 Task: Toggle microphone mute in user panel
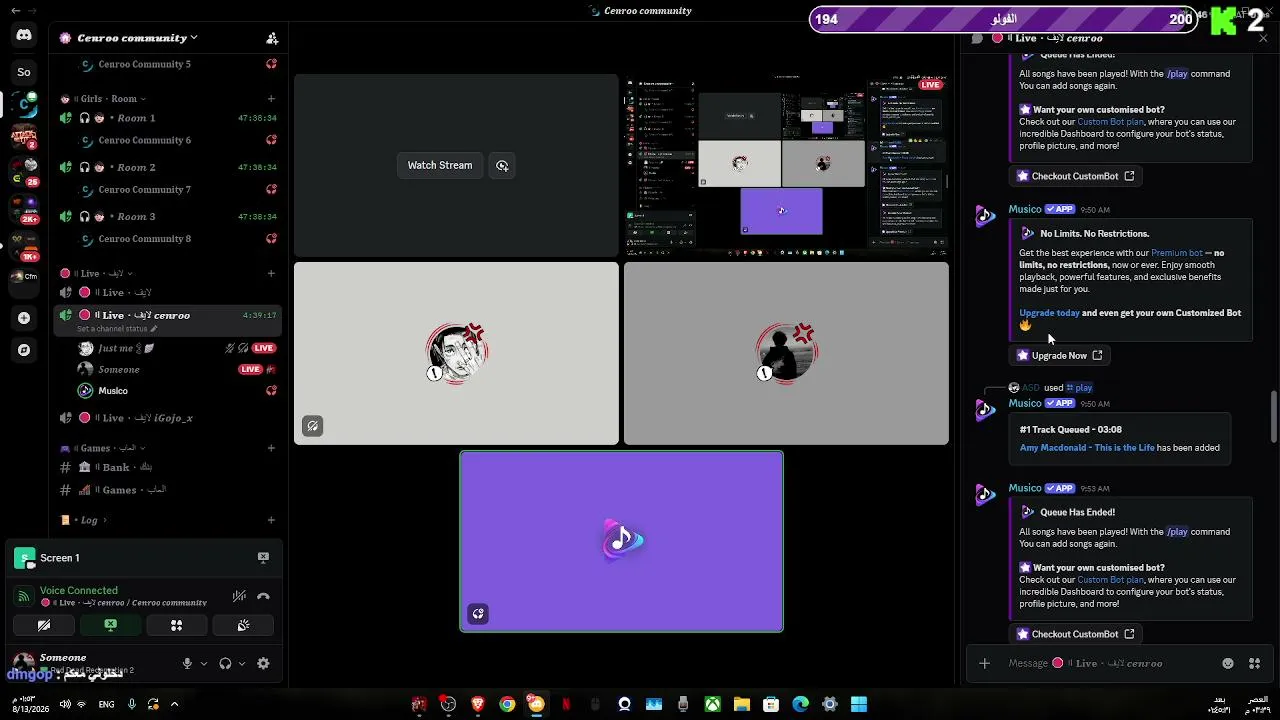(187, 663)
